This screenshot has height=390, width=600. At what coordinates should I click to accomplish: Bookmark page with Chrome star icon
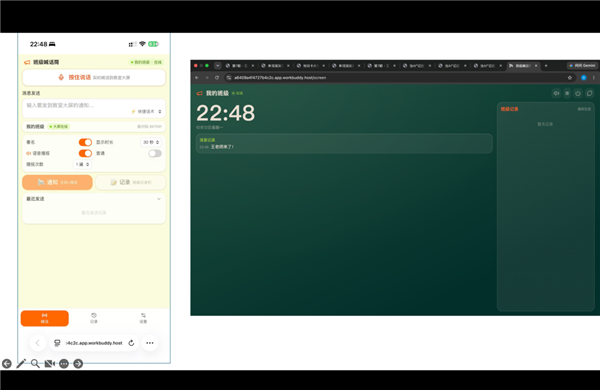coord(569,77)
